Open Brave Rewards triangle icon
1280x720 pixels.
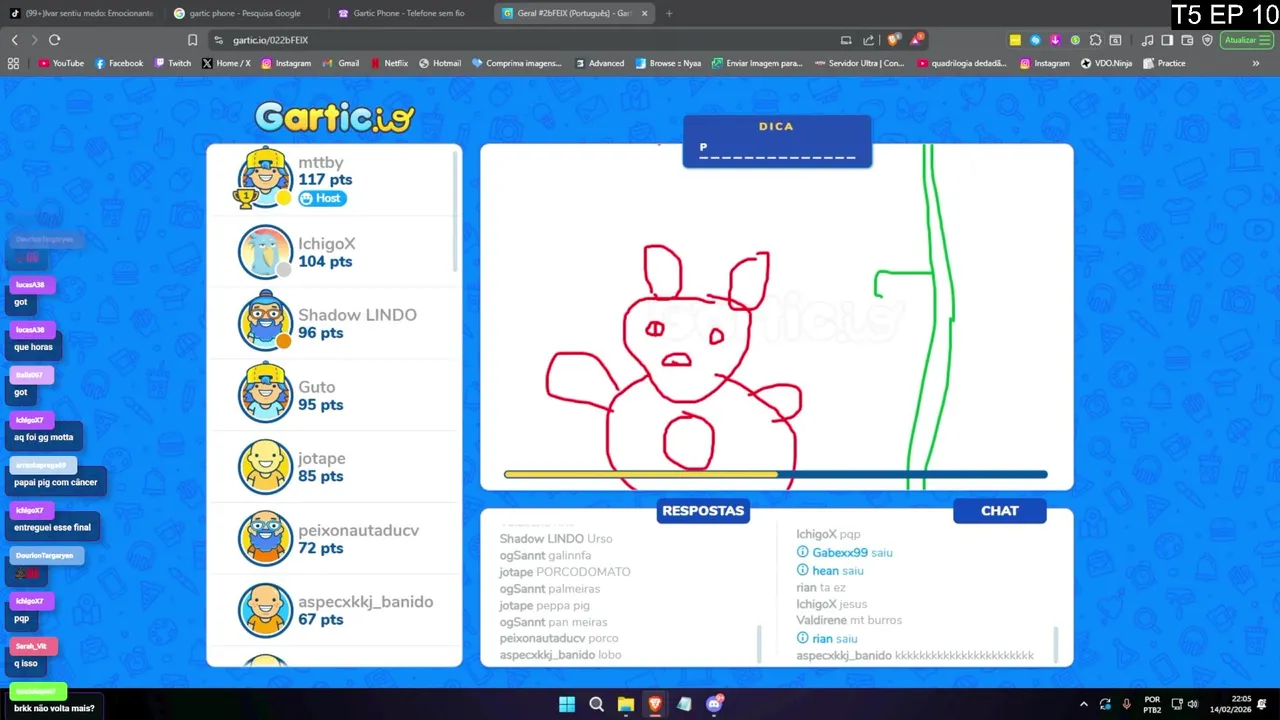[917, 40]
